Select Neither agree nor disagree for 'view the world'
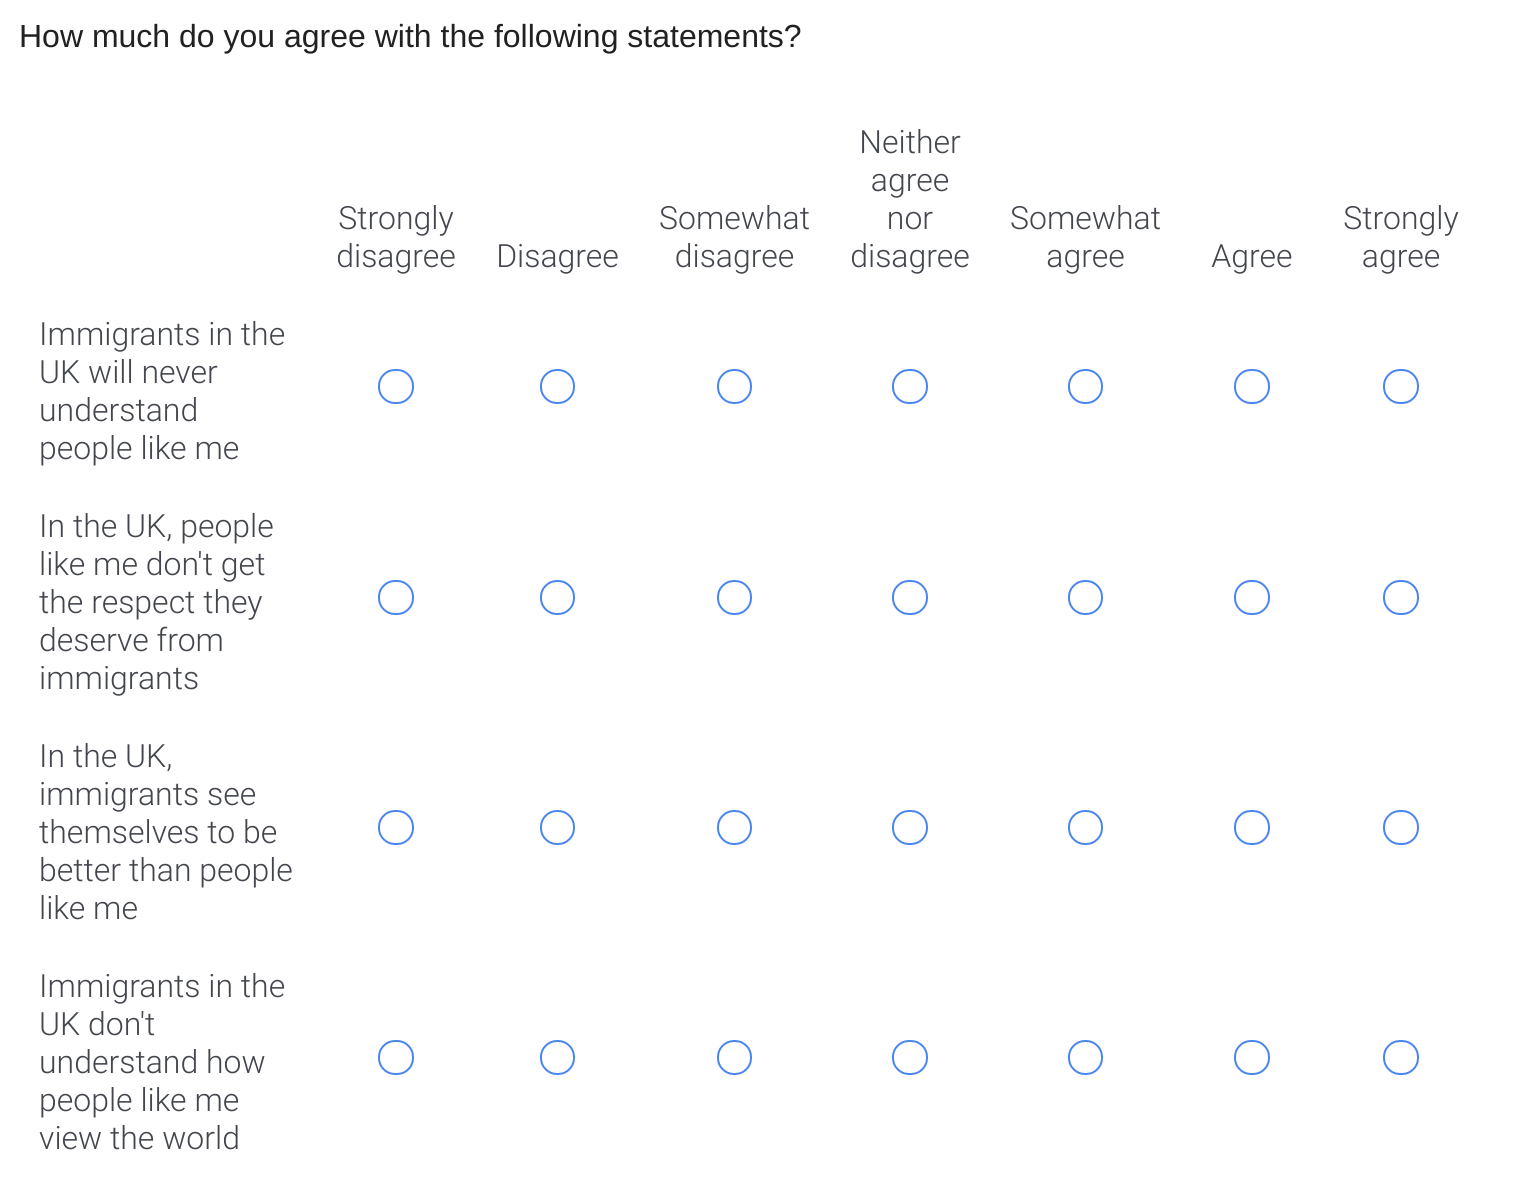The height and width of the screenshot is (1184, 1522). (x=910, y=1058)
